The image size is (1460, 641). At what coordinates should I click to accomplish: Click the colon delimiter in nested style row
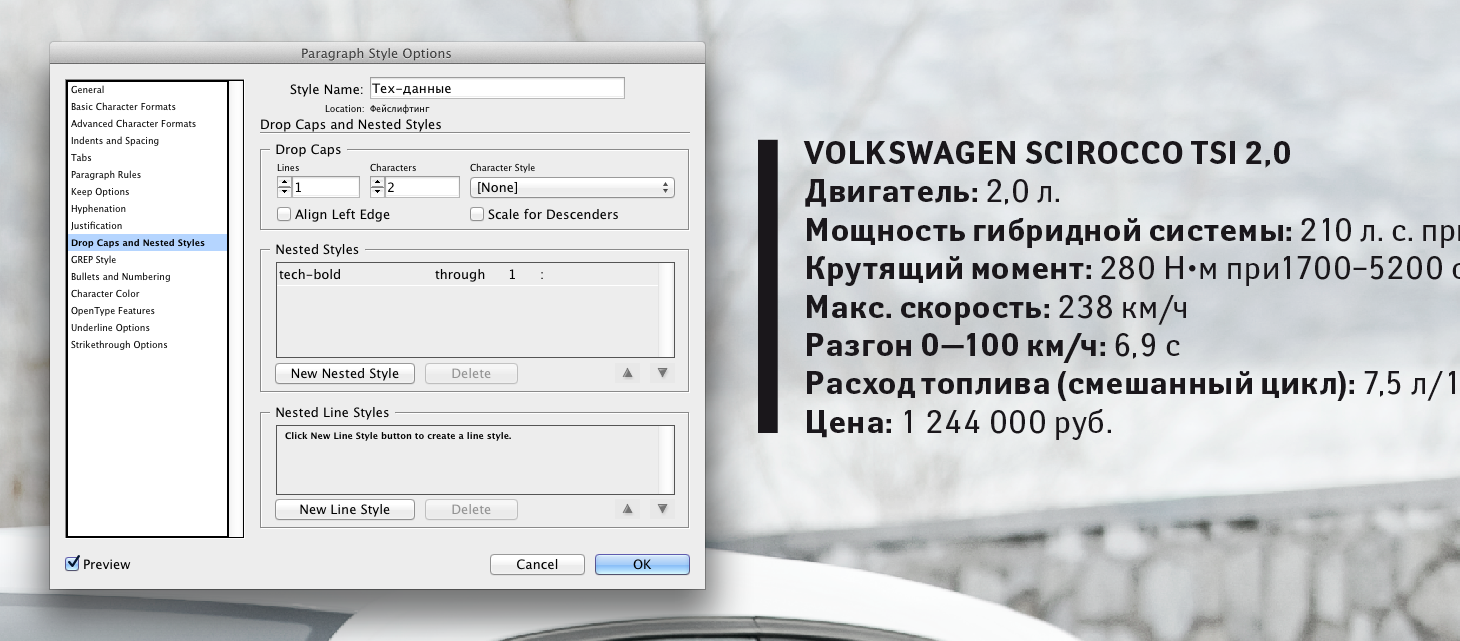point(542,274)
